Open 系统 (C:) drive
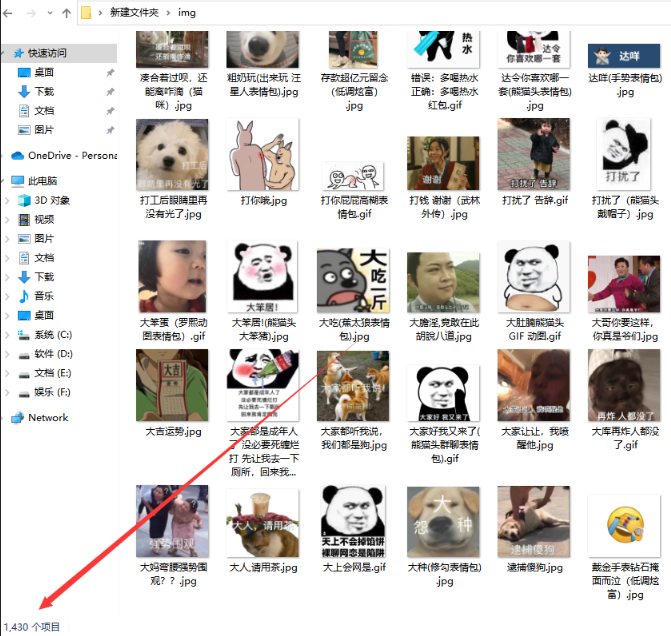671x636 pixels. (x=45, y=335)
